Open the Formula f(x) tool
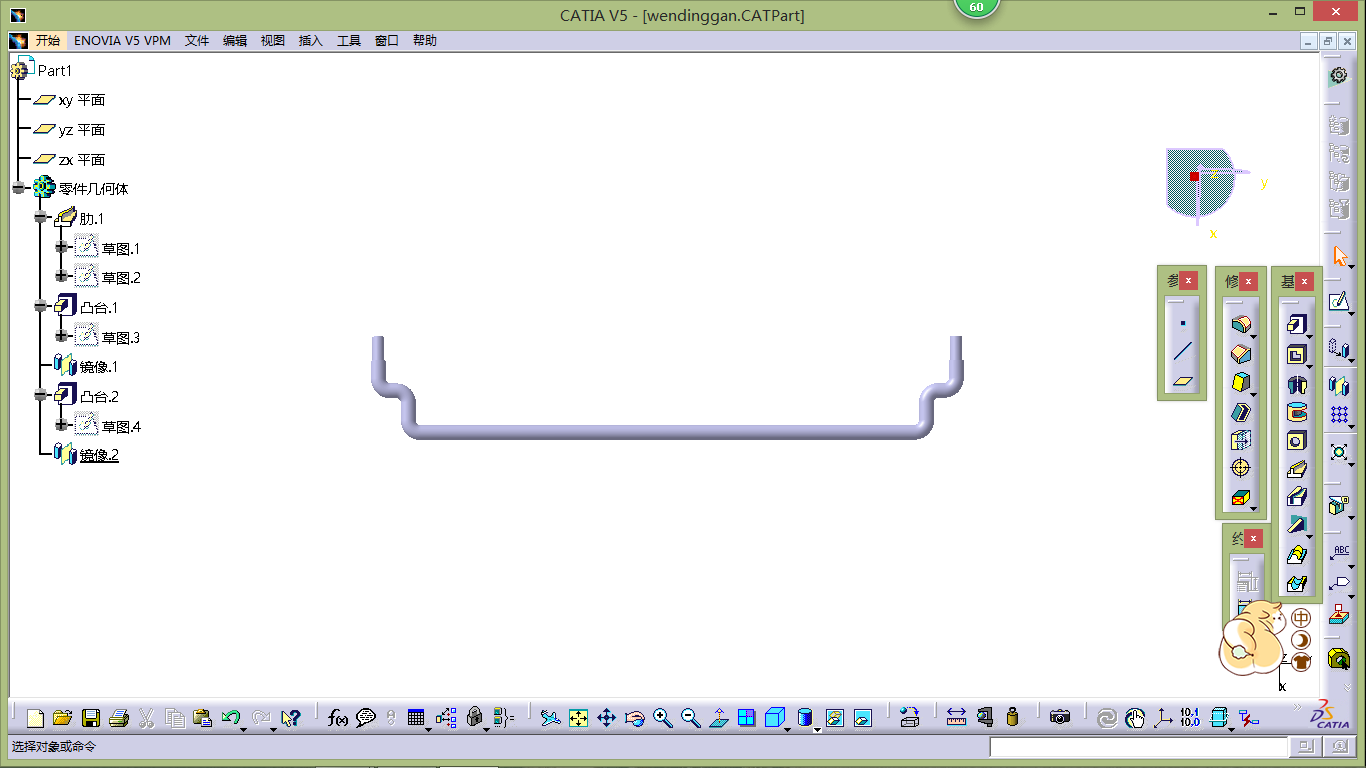This screenshot has width=1366, height=768. click(x=338, y=718)
